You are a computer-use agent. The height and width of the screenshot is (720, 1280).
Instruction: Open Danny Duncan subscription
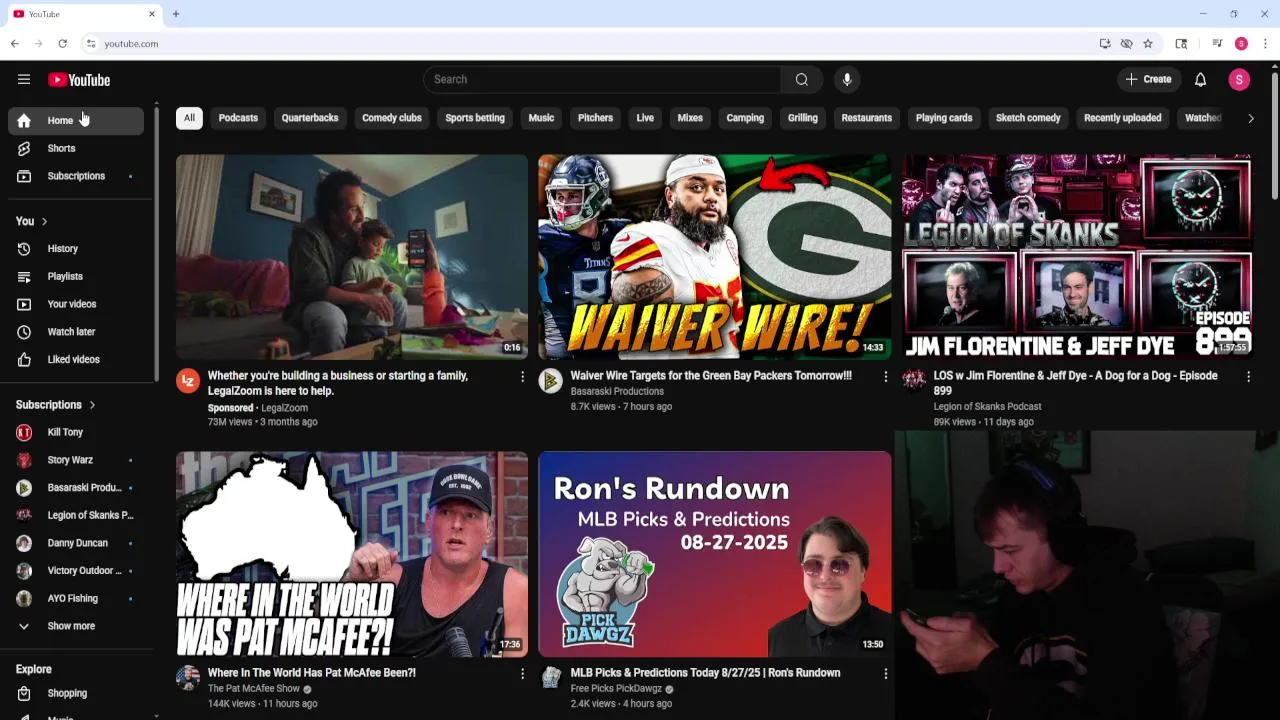pos(76,543)
